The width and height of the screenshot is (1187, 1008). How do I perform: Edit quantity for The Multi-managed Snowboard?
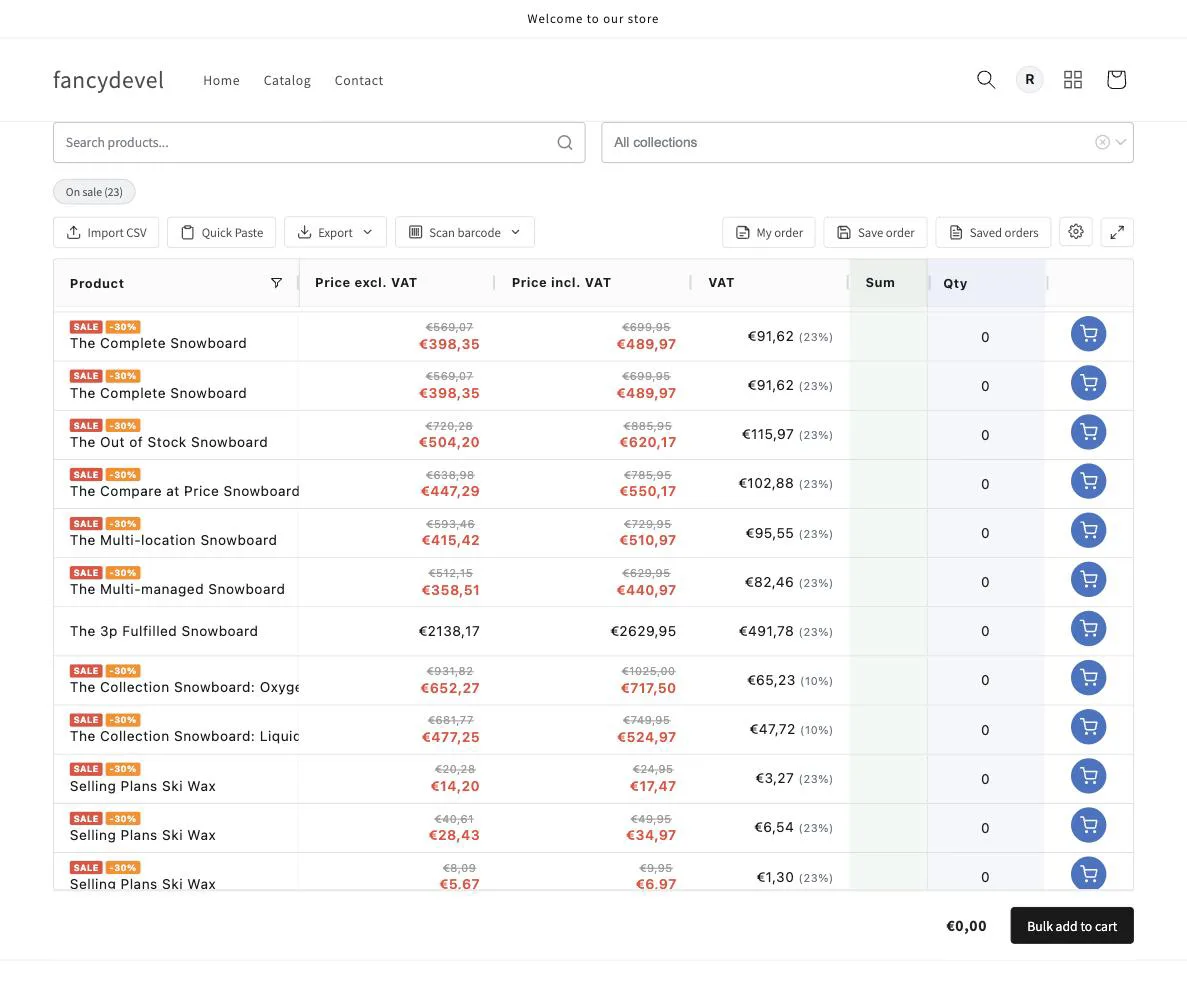tap(985, 582)
